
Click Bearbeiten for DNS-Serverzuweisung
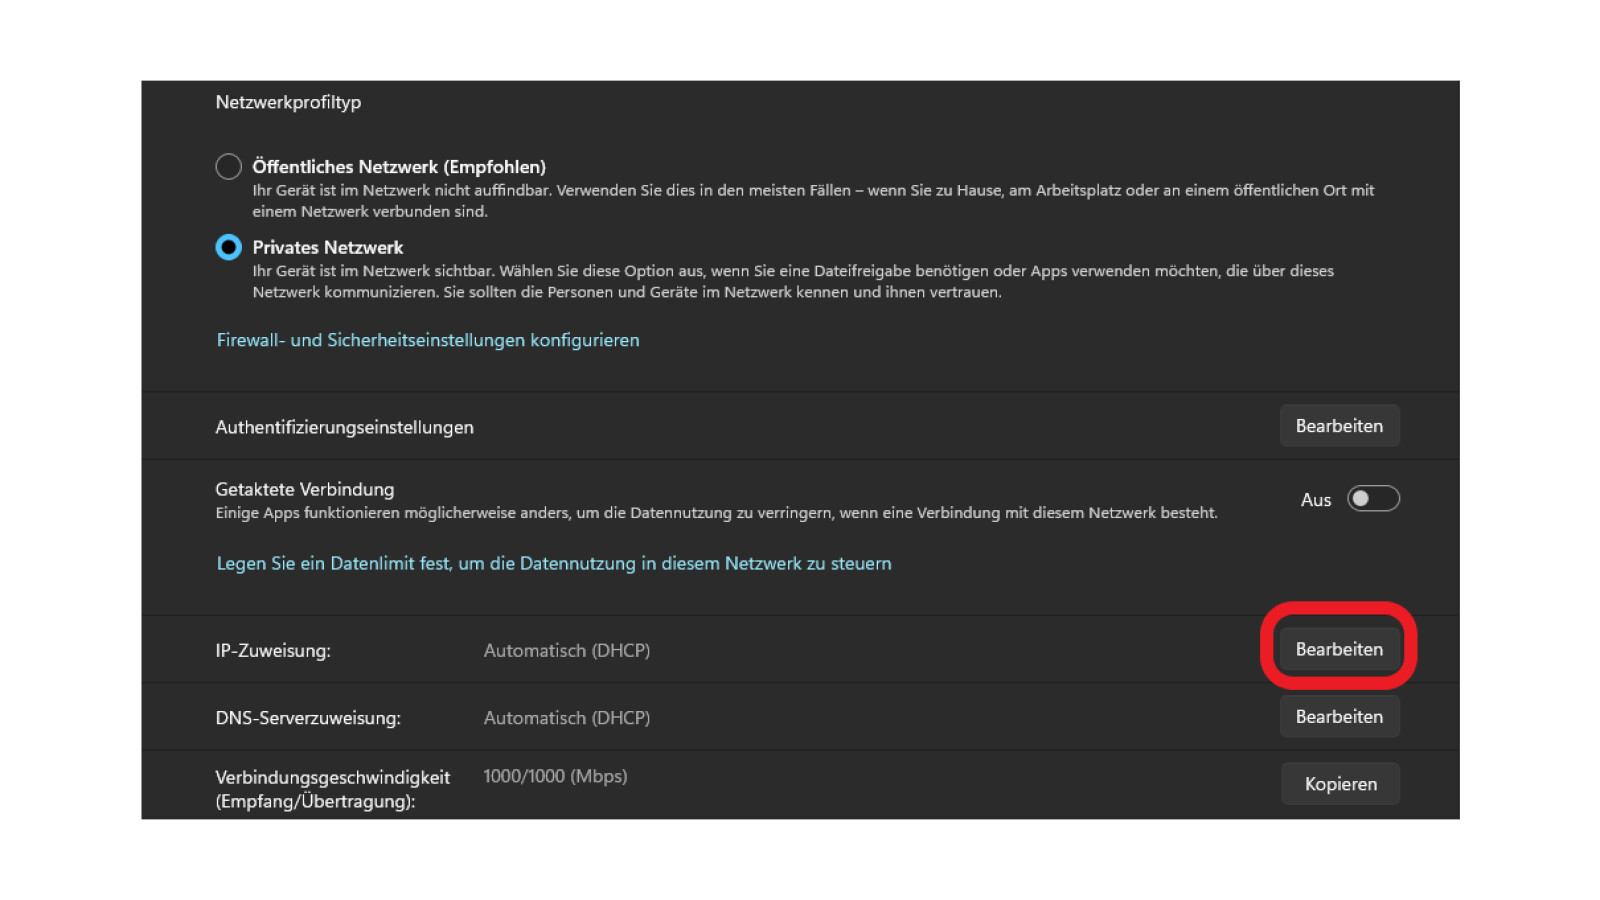click(1340, 716)
